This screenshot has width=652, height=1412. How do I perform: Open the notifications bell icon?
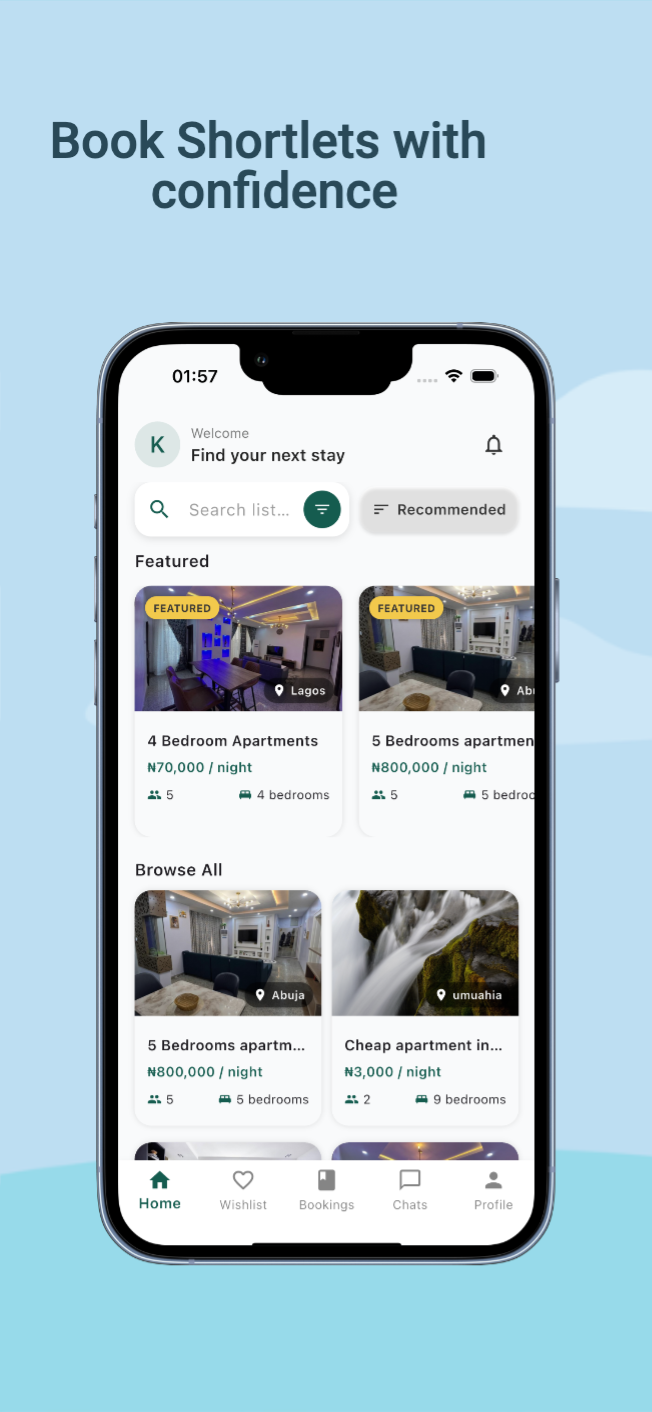pyautogui.click(x=493, y=445)
